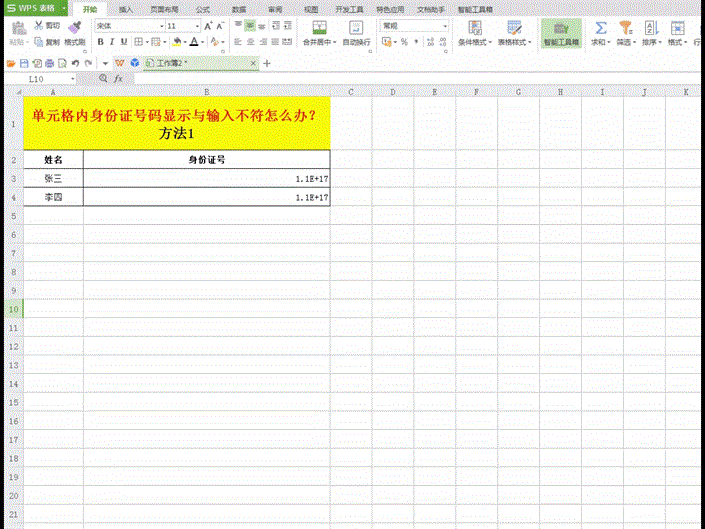Click the Filter (筛选) funnel icon

626,29
